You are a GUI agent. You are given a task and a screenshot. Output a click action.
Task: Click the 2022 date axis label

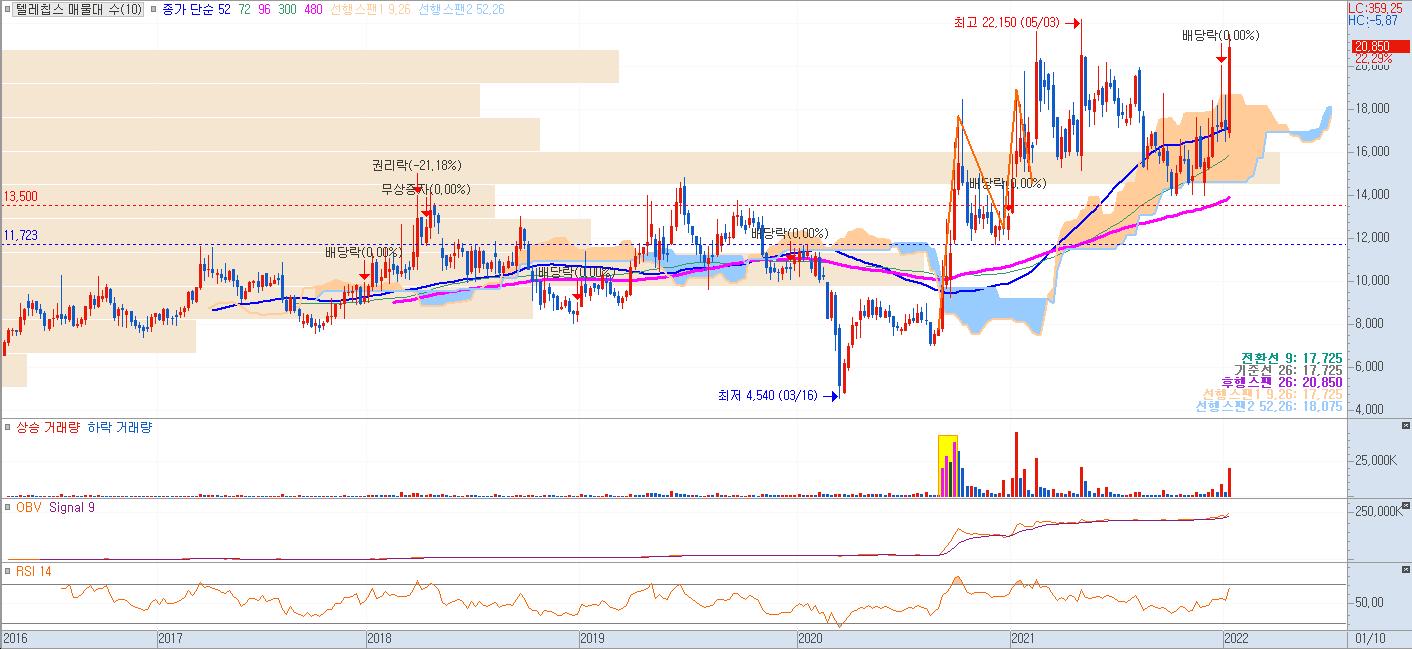(x=1237, y=637)
